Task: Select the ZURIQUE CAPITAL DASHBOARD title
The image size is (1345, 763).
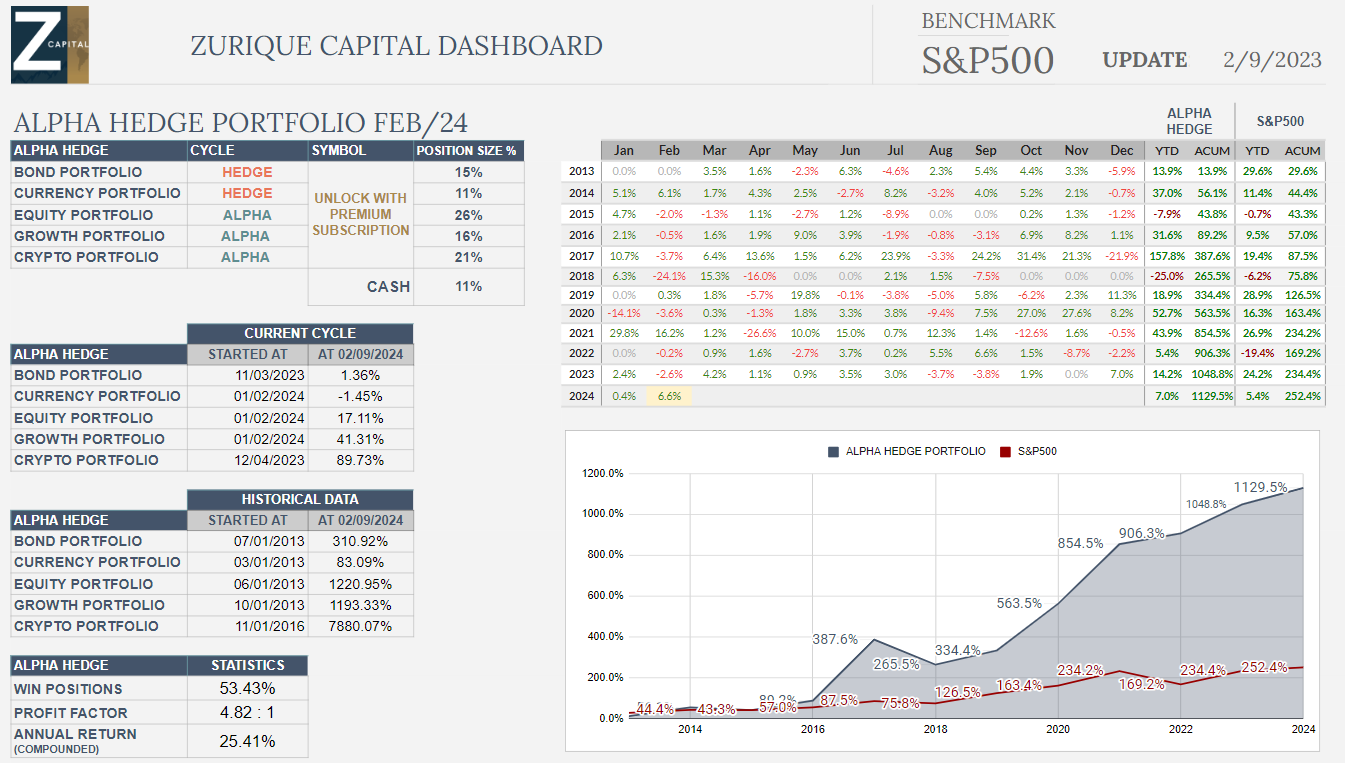Action: pos(396,46)
